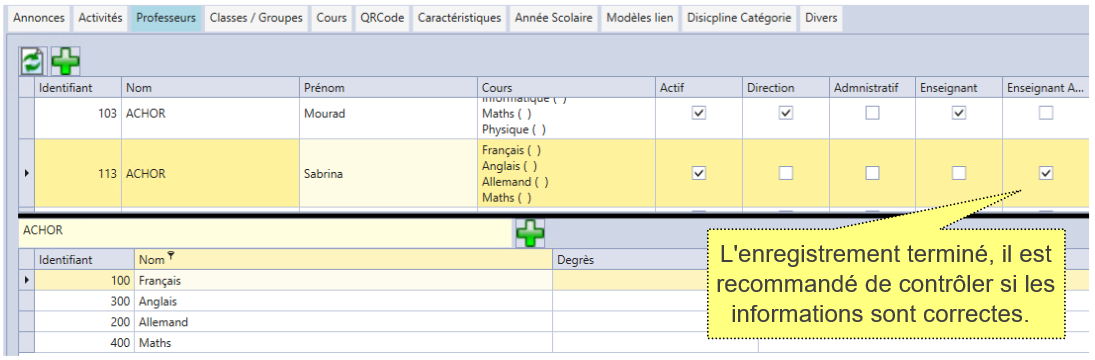Screen dimensions: 1095x360
Task: Click filter icon on the Nom column header
Action: (x=170, y=257)
